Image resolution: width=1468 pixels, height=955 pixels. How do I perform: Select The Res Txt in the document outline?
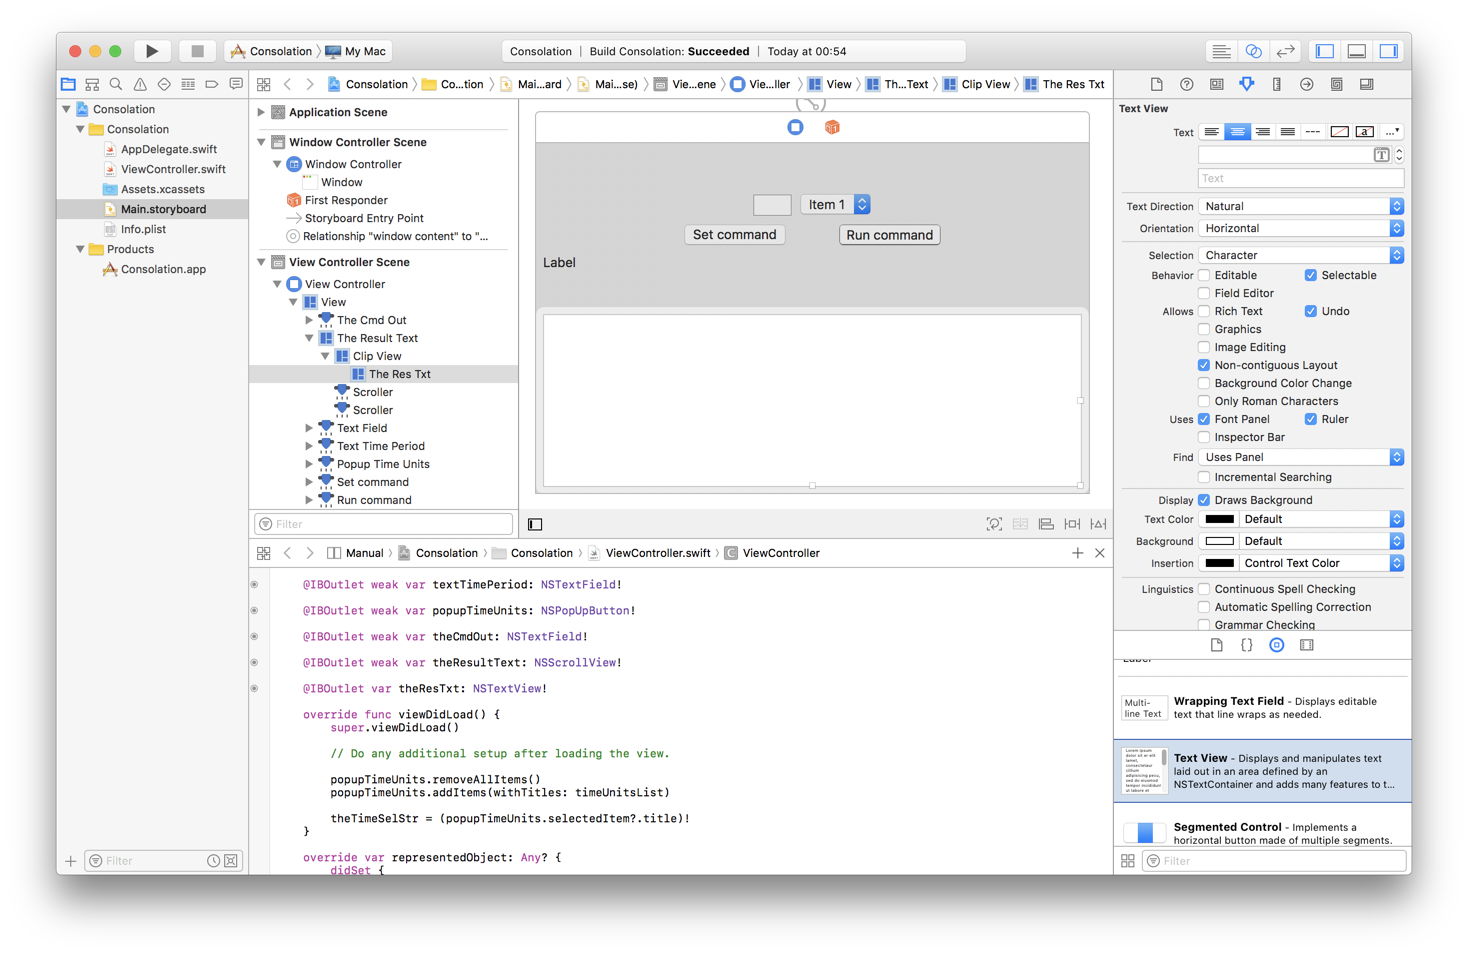click(400, 373)
